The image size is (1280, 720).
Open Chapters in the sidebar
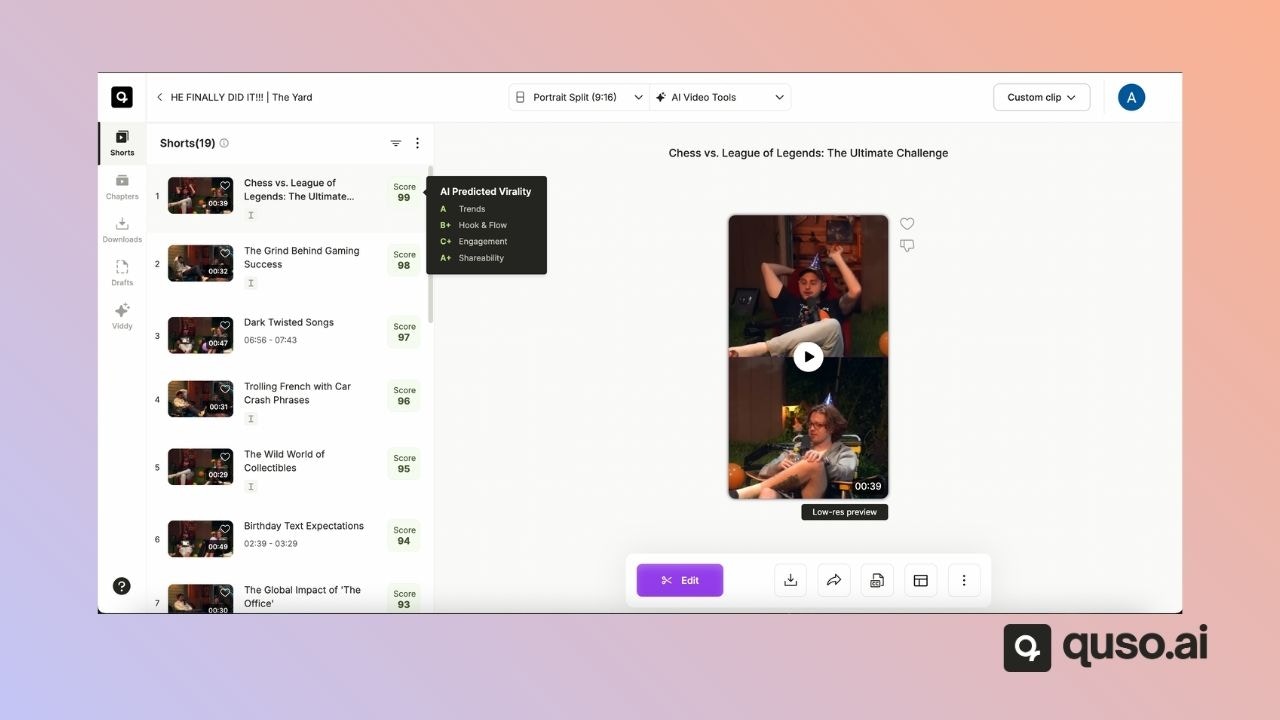pyautogui.click(x=122, y=186)
